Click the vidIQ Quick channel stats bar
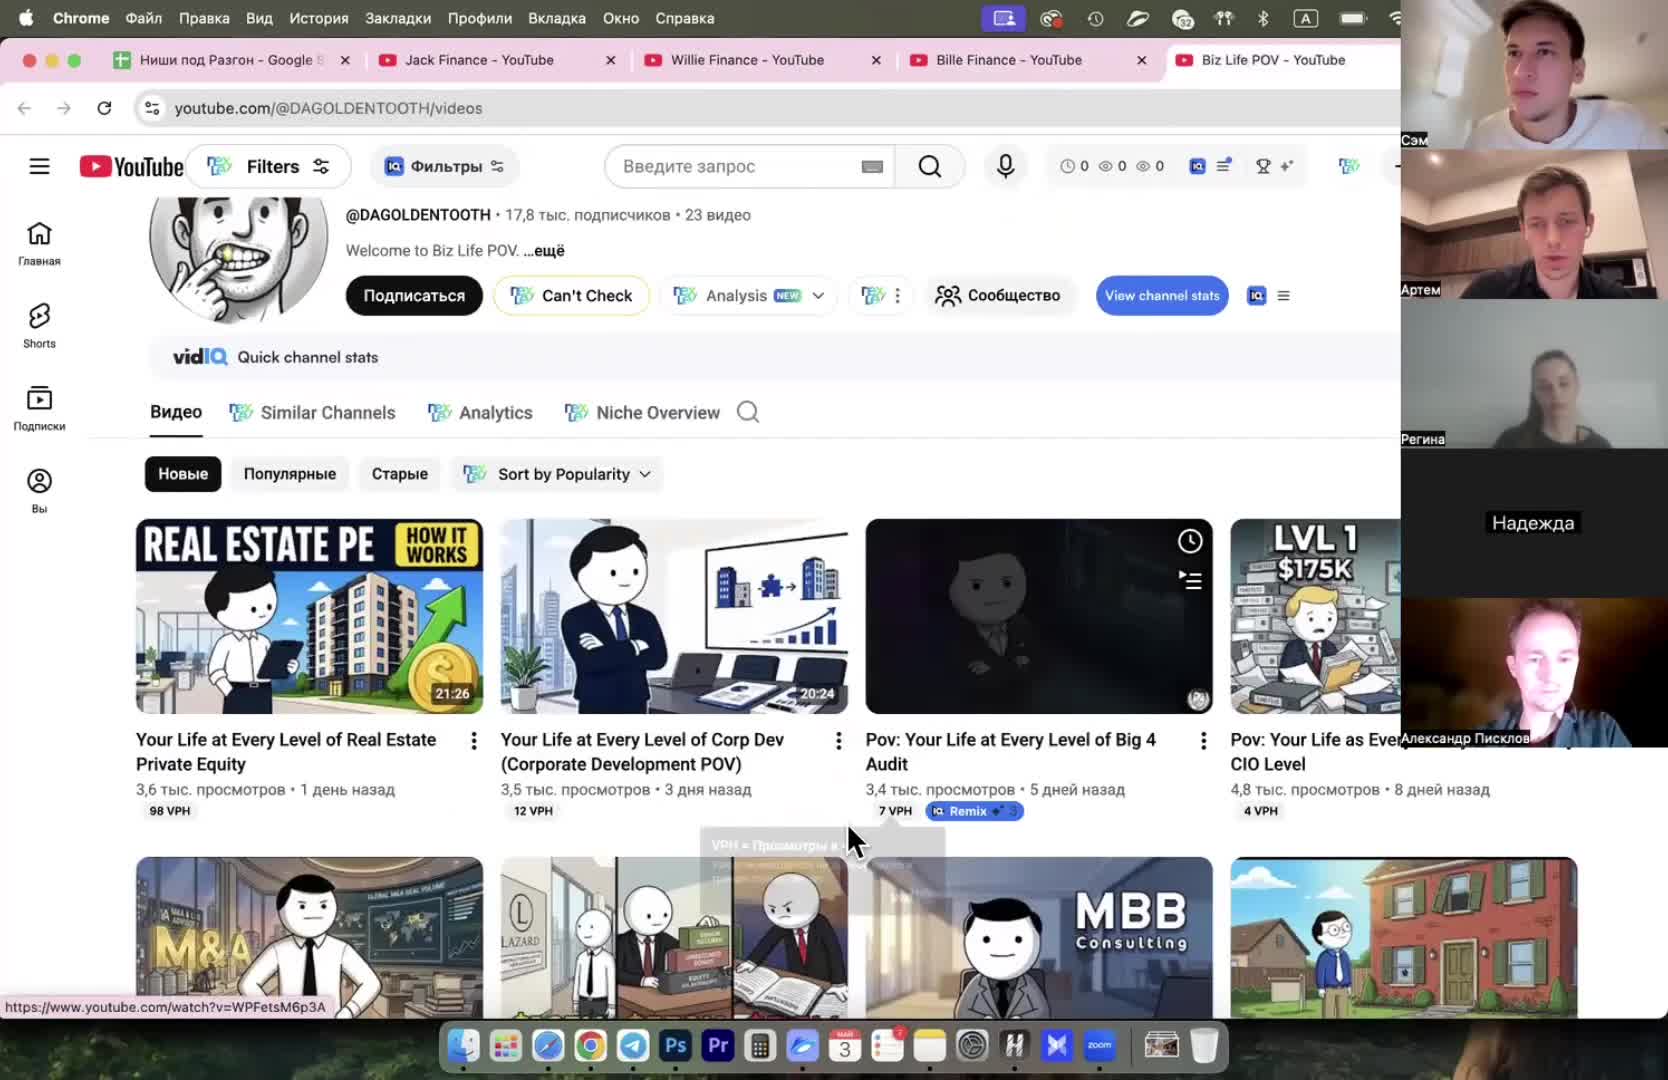 775,357
